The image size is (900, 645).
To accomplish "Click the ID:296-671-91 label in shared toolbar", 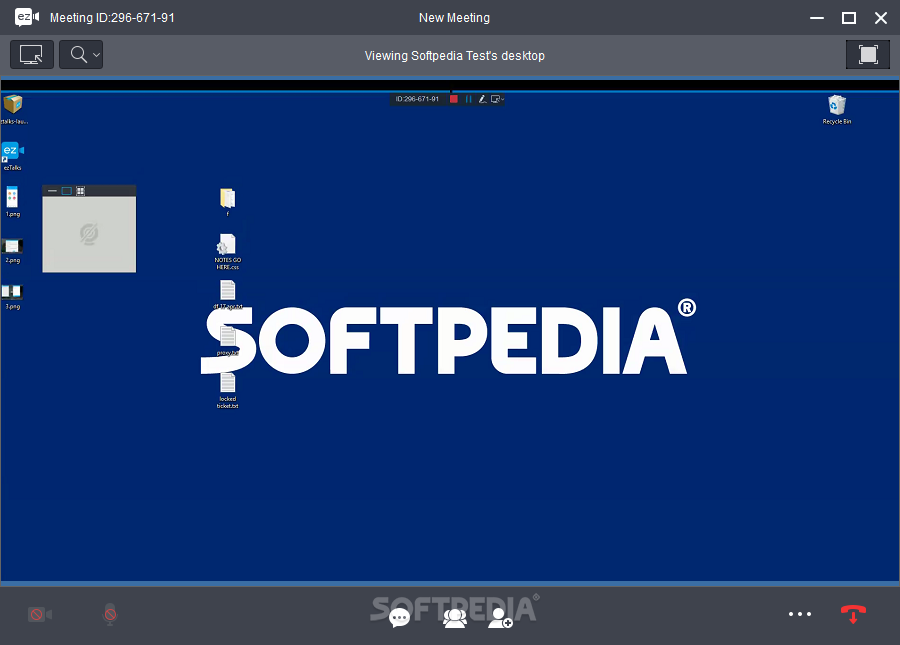I will [417, 99].
